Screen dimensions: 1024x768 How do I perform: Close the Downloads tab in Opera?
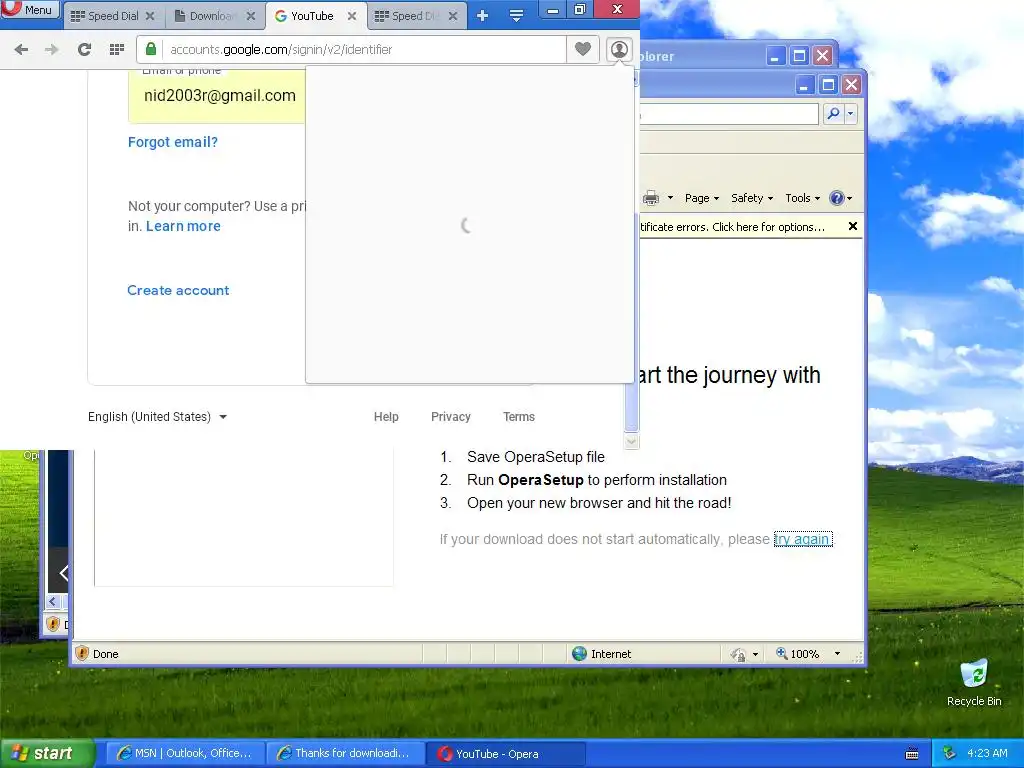tap(251, 16)
